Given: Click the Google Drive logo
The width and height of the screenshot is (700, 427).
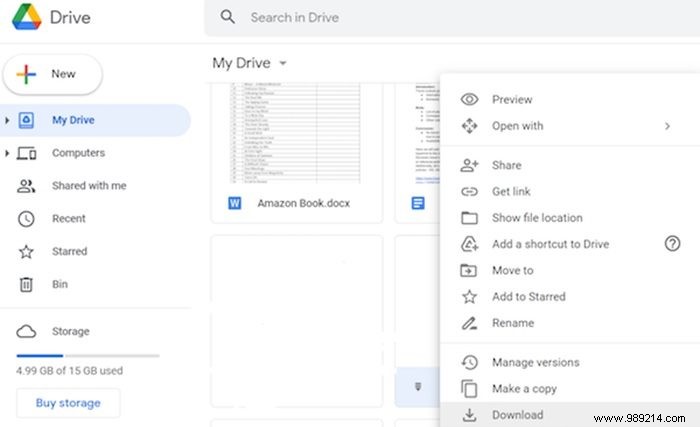Looking at the screenshot, I should pyautogui.click(x=27, y=17).
